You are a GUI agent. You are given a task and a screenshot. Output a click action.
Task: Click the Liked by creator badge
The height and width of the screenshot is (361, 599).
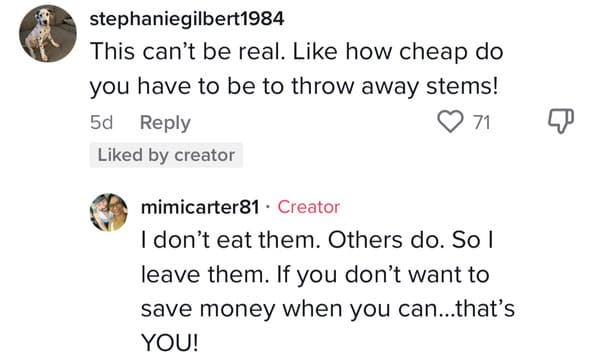[x=166, y=155]
